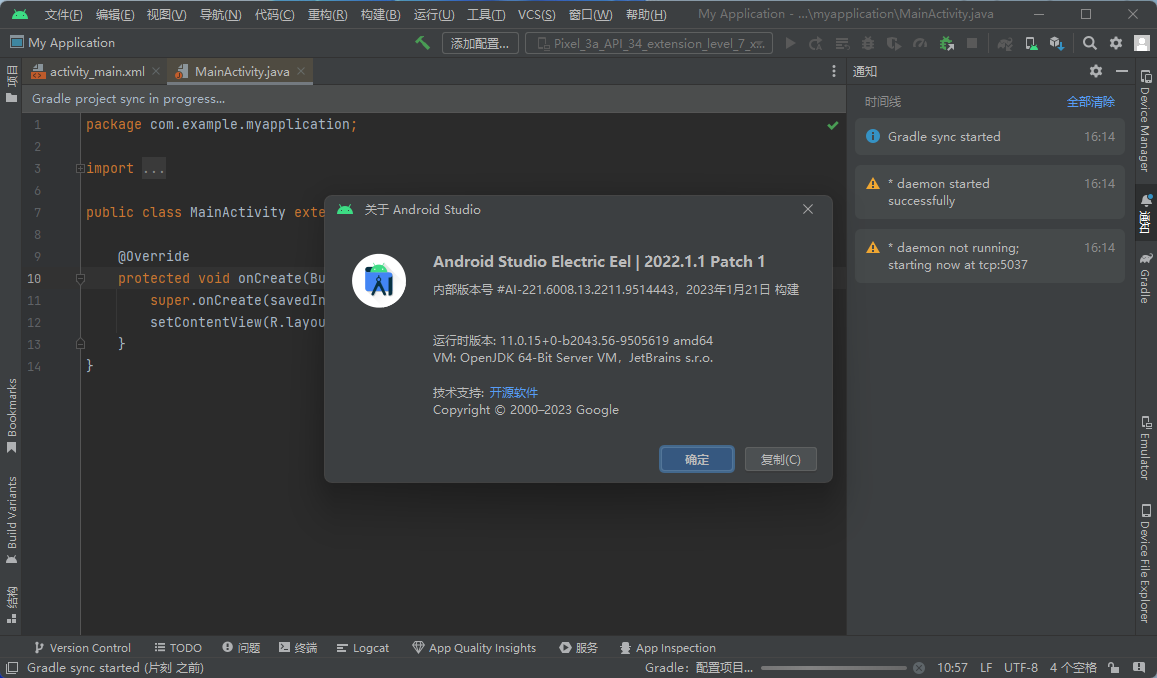Image resolution: width=1157 pixels, height=678 pixels.
Task: Click the Stop square icon in toolbar
Action: coord(973,44)
